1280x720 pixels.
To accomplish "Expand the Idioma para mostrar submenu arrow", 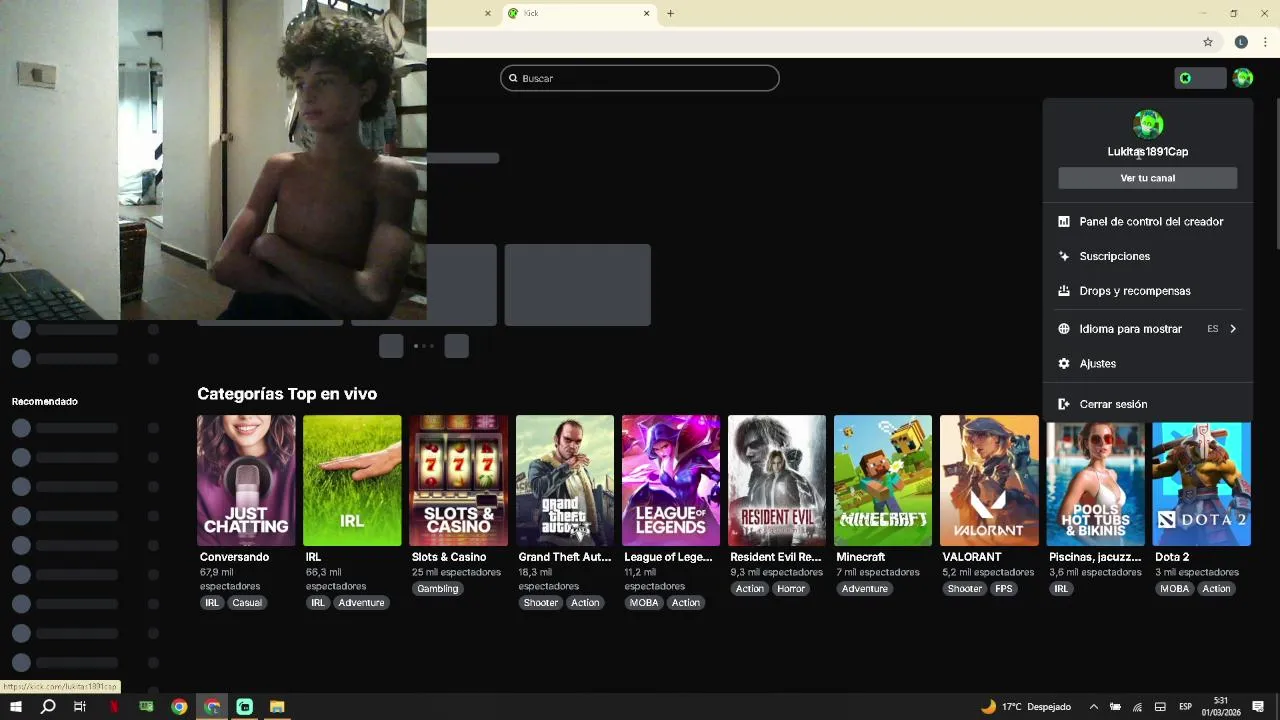I will 1233,329.
